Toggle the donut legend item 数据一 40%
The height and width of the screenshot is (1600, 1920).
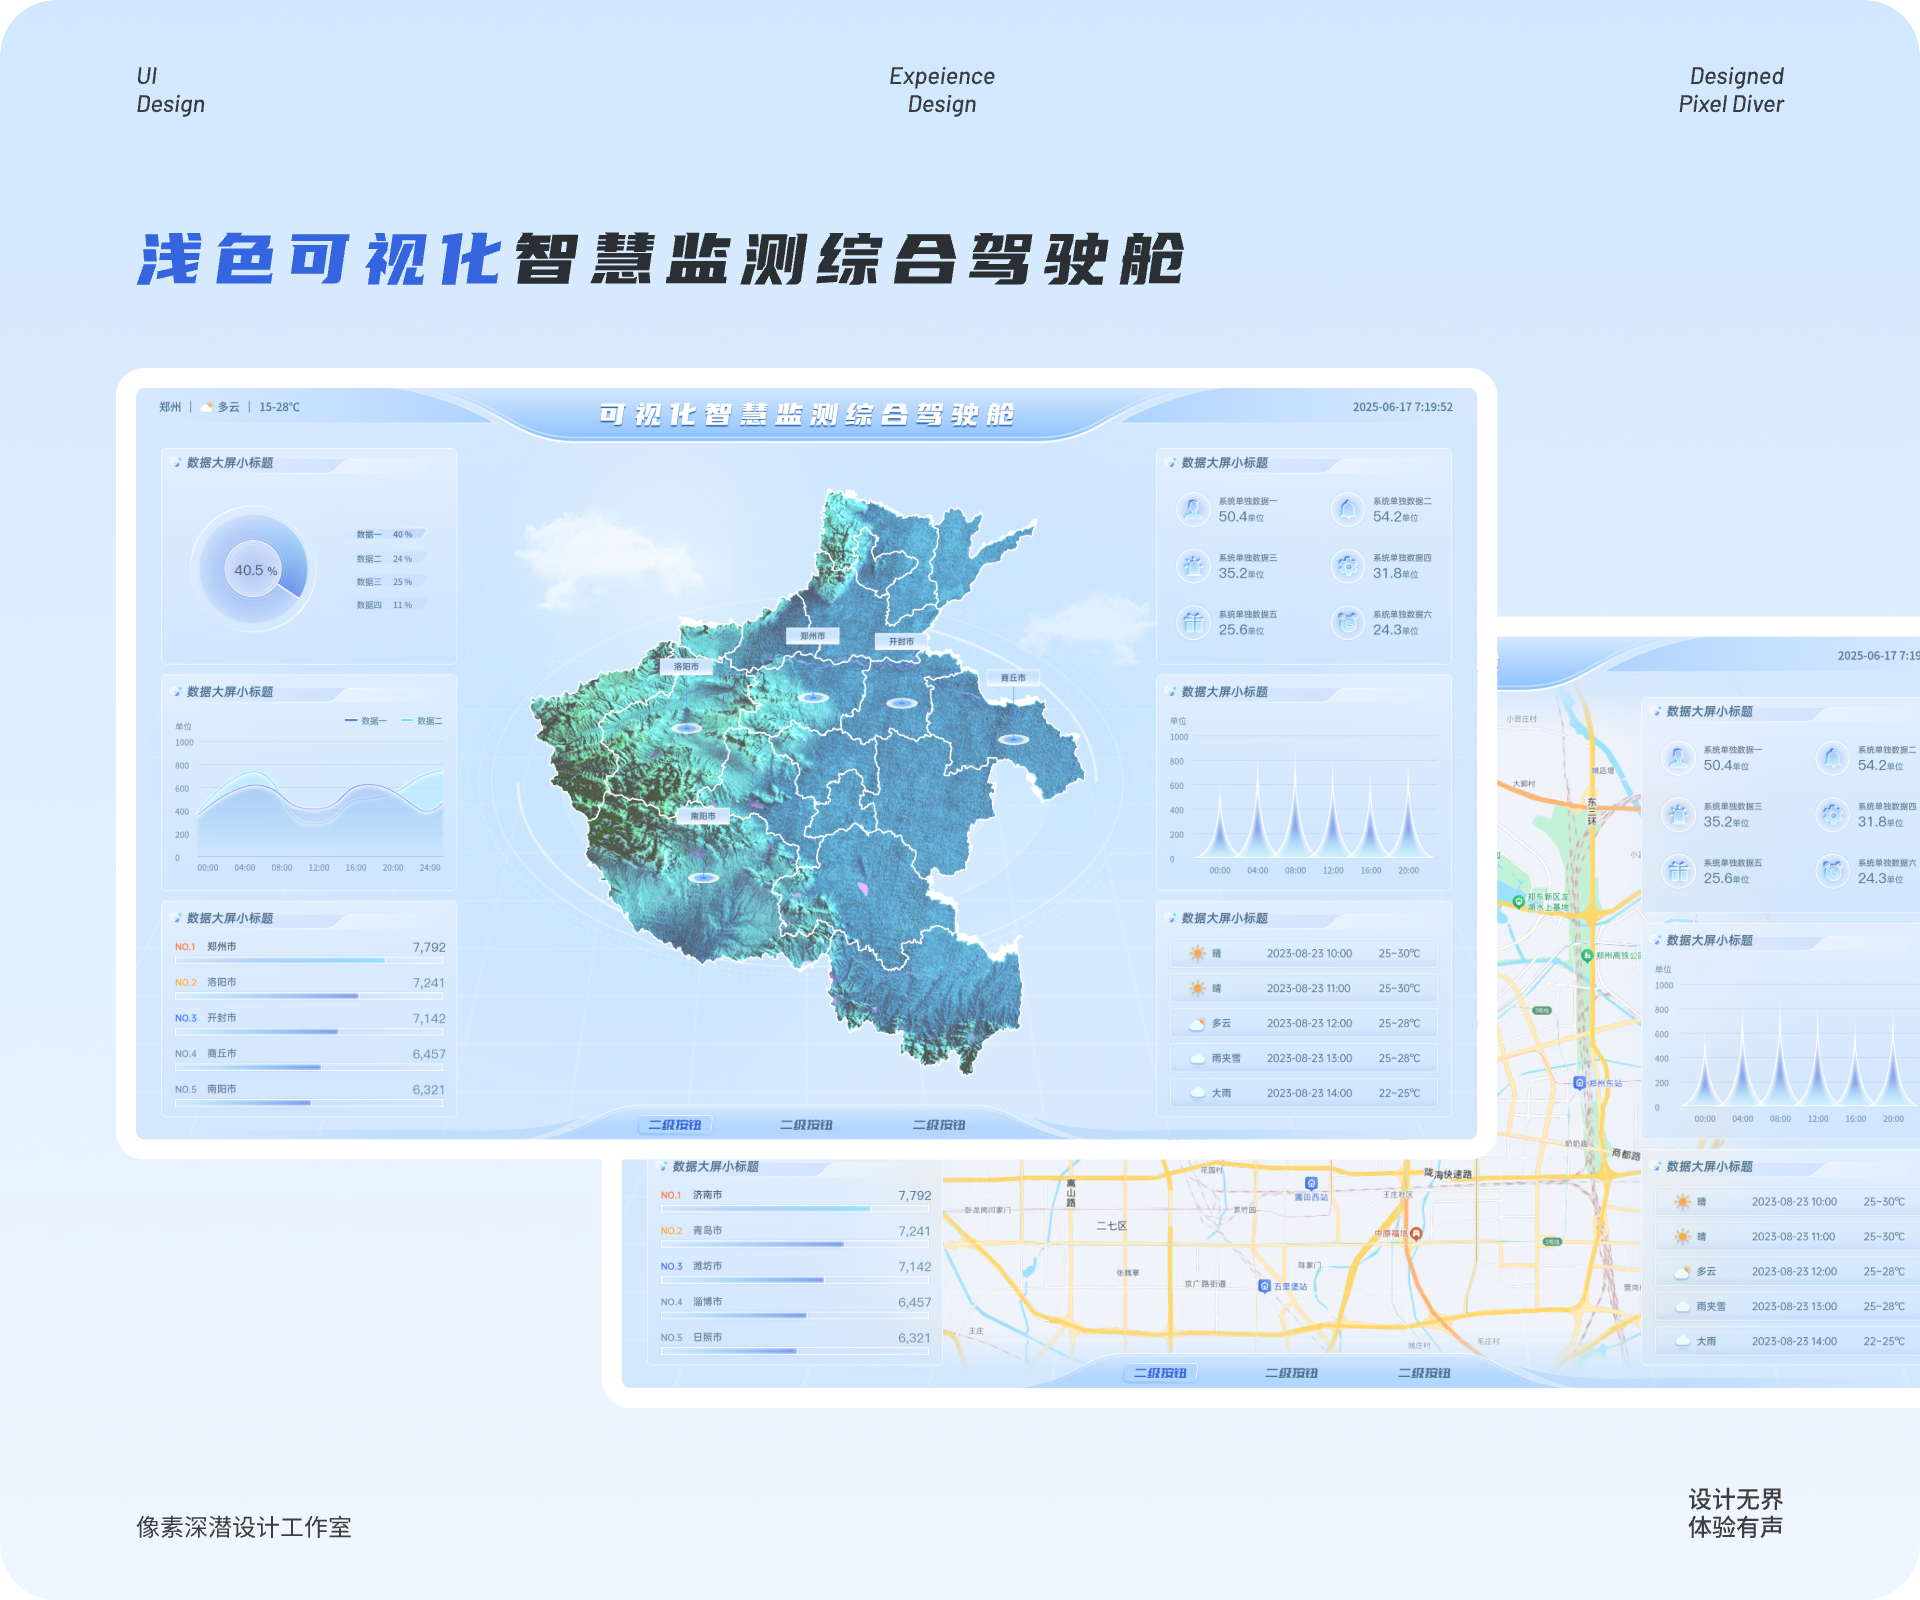389,535
